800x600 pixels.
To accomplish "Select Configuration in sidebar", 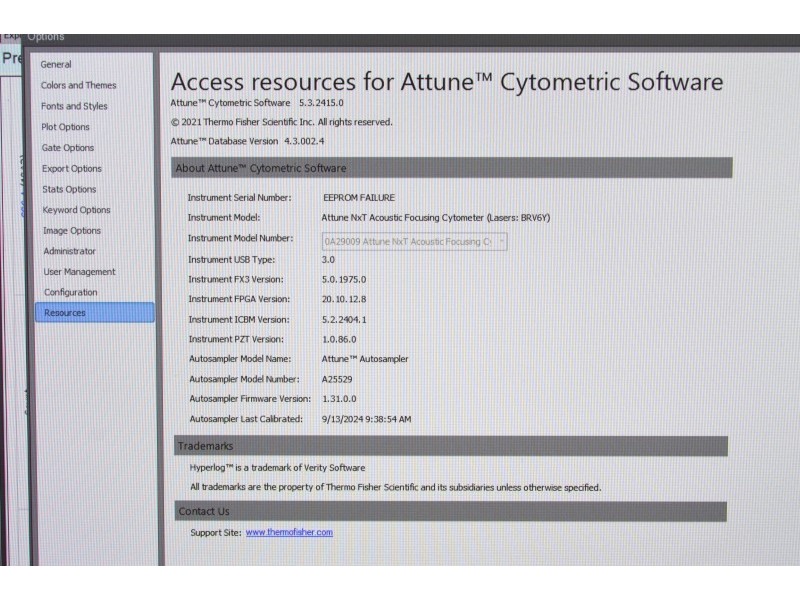I will pos(70,292).
